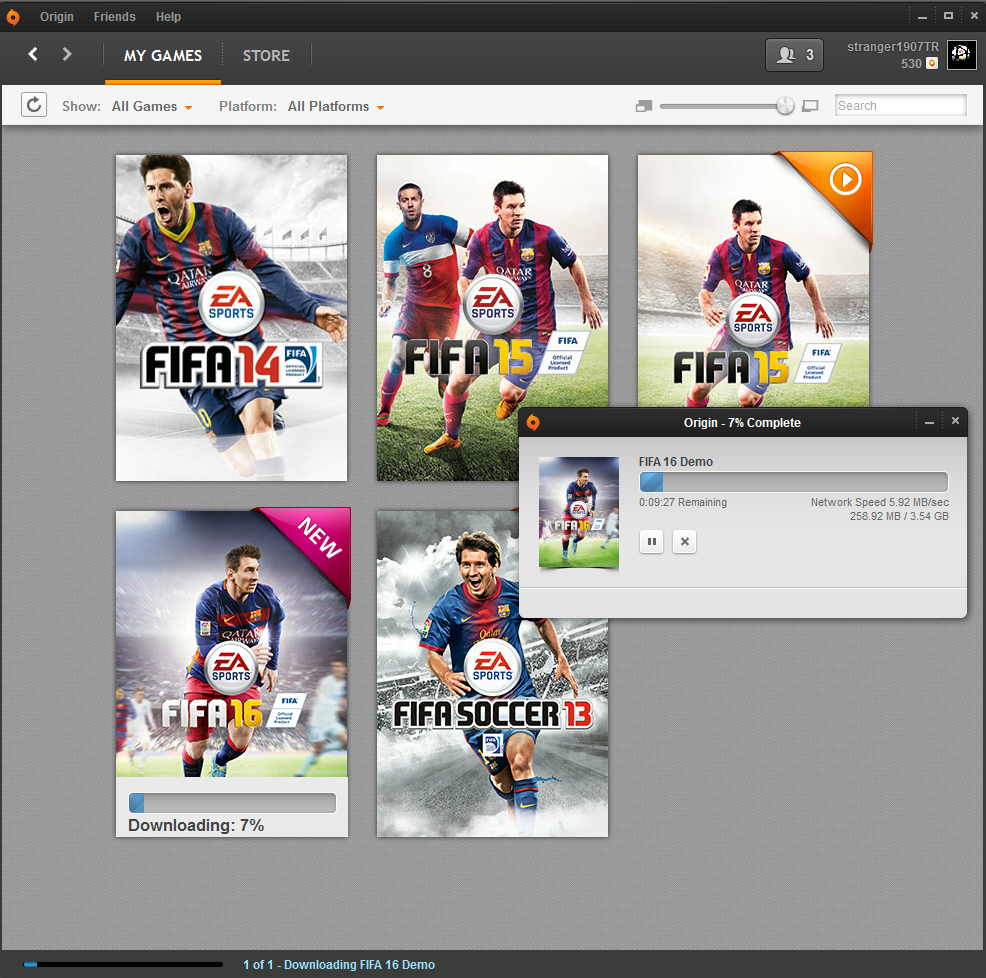Click the Origin icon in the download popup
The width and height of the screenshot is (986, 978).
533,423
